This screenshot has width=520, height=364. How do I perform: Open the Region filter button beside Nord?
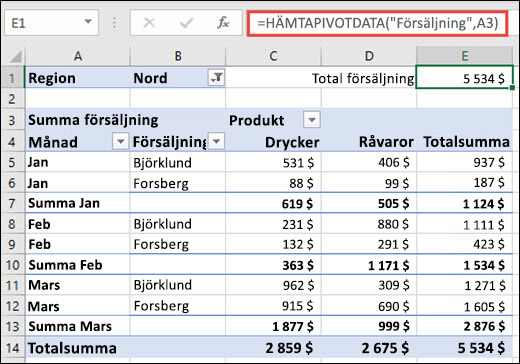click(216, 78)
